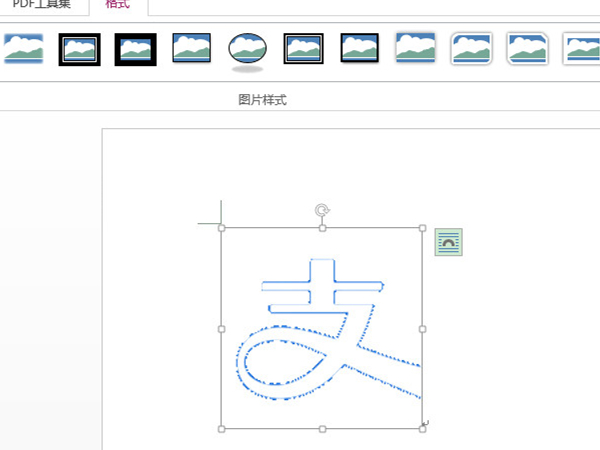Select the blue outlined 支 logo image
Screen dimensions: 600x450
322,329
